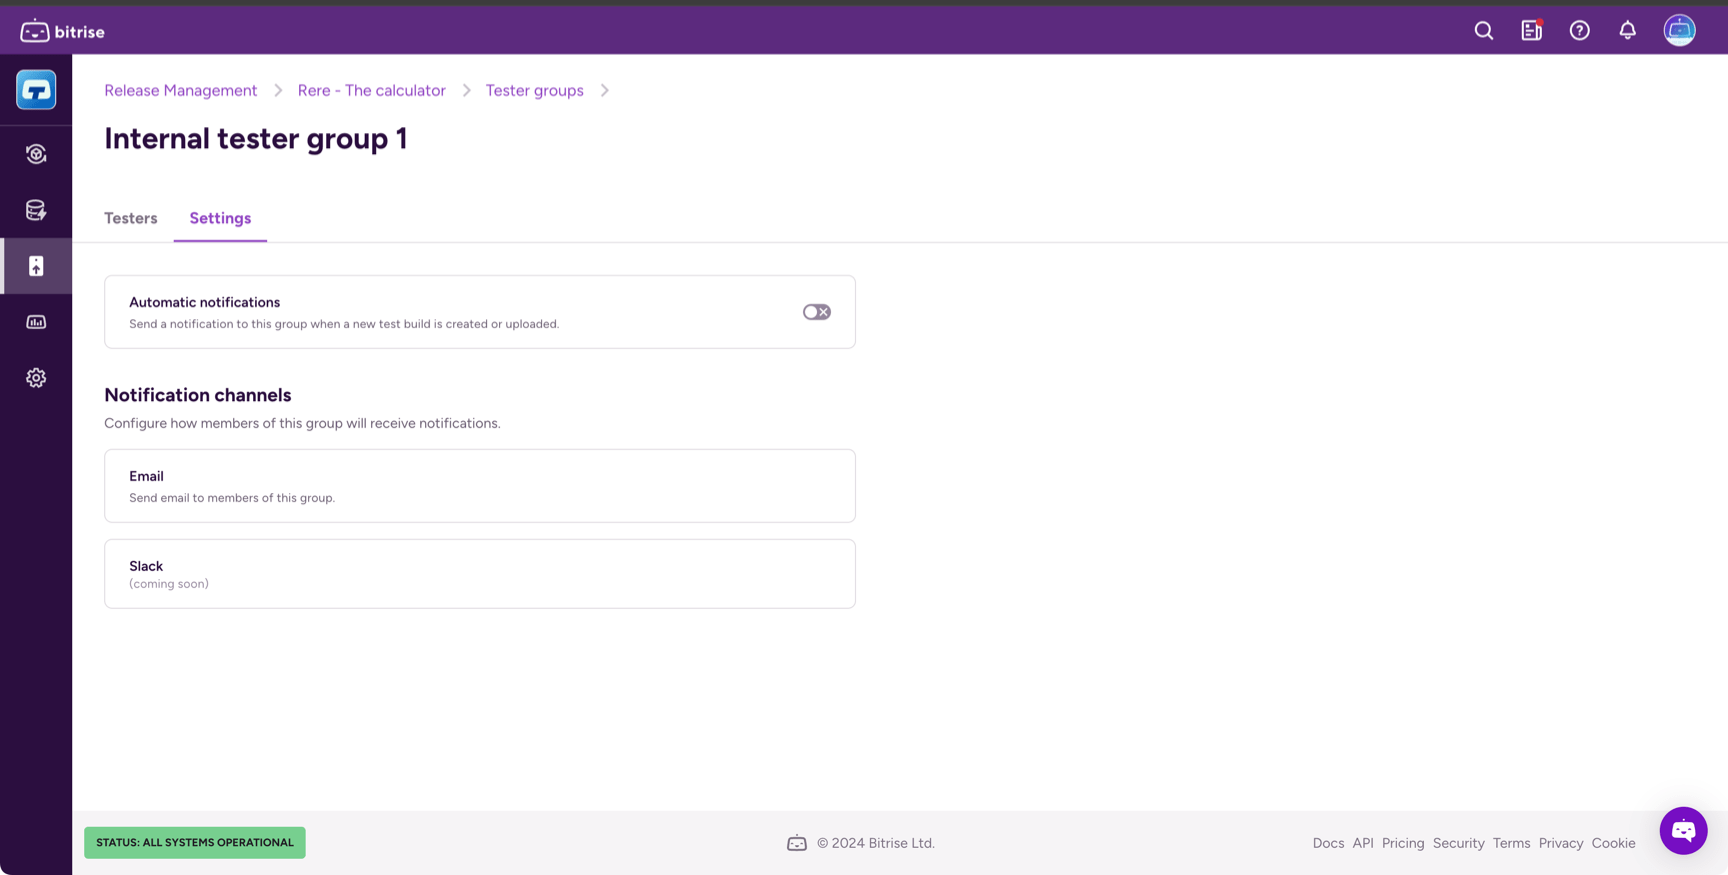Open the Docs footer link
Image resolution: width=1728 pixels, height=875 pixels.
pos(1328,843)
